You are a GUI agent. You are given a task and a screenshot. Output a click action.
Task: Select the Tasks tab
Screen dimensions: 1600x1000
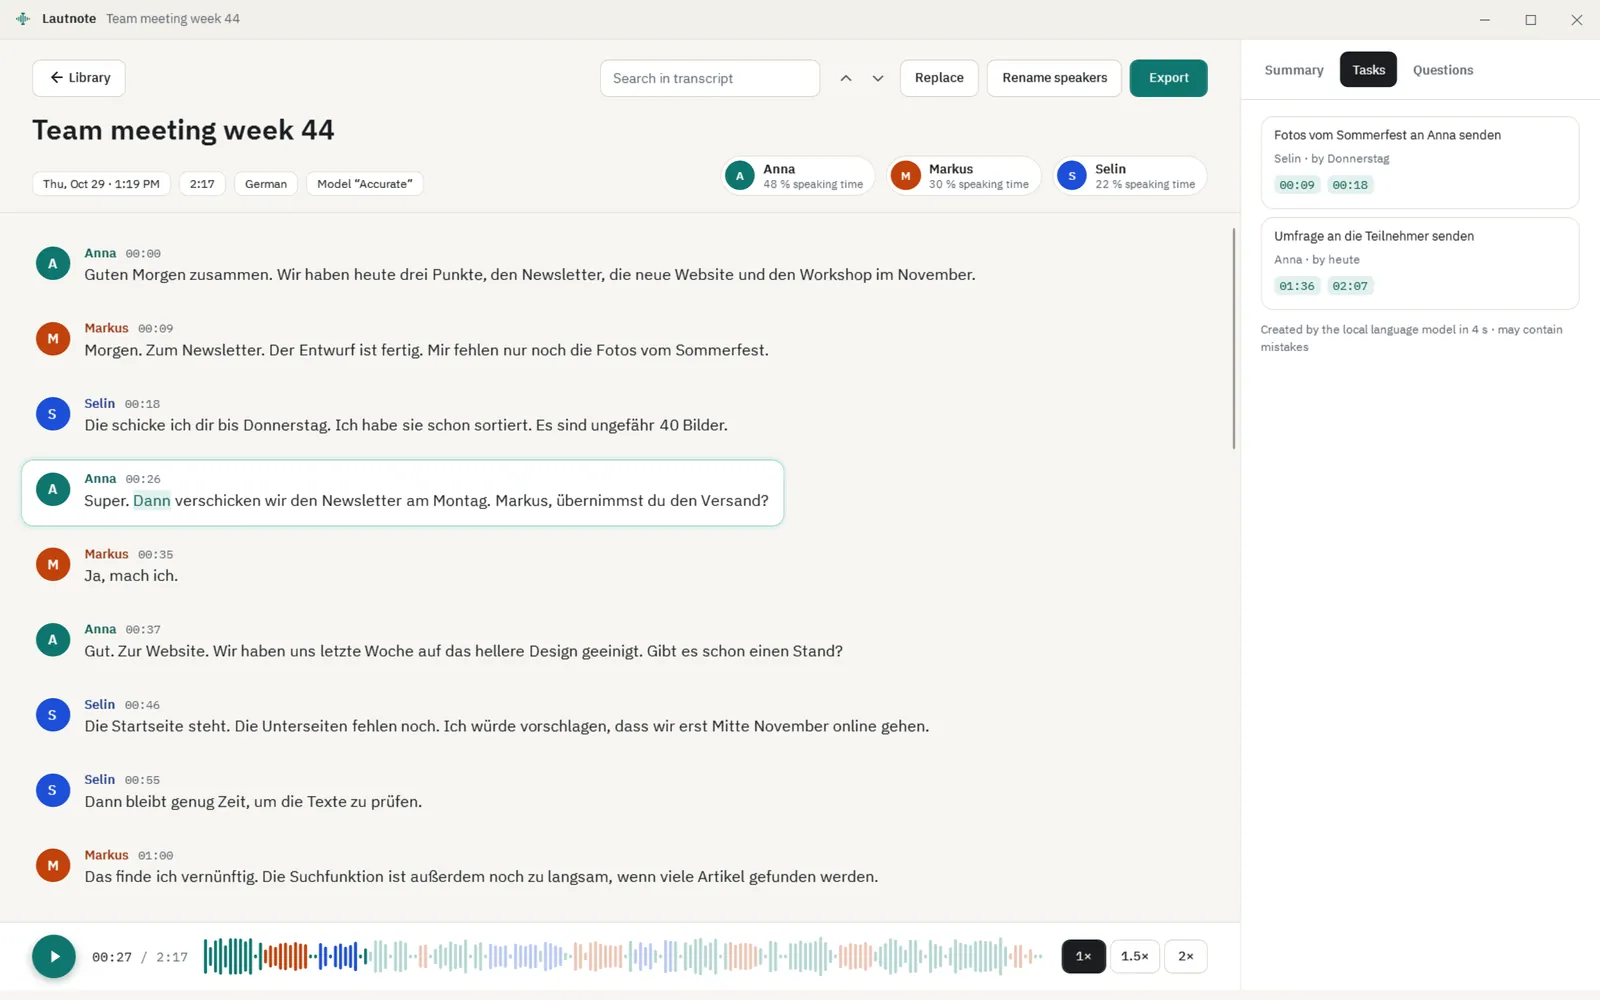1368,70
